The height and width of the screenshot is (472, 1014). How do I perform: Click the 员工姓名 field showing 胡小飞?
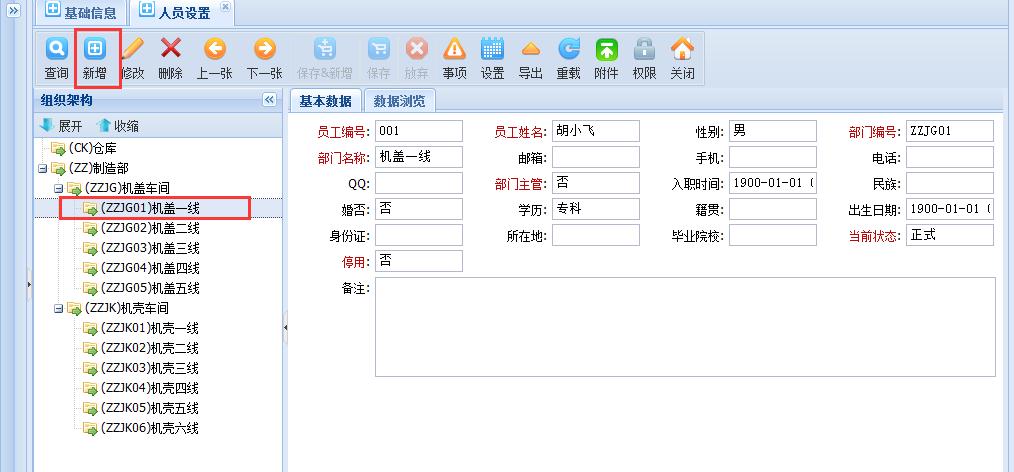(596, 131)
